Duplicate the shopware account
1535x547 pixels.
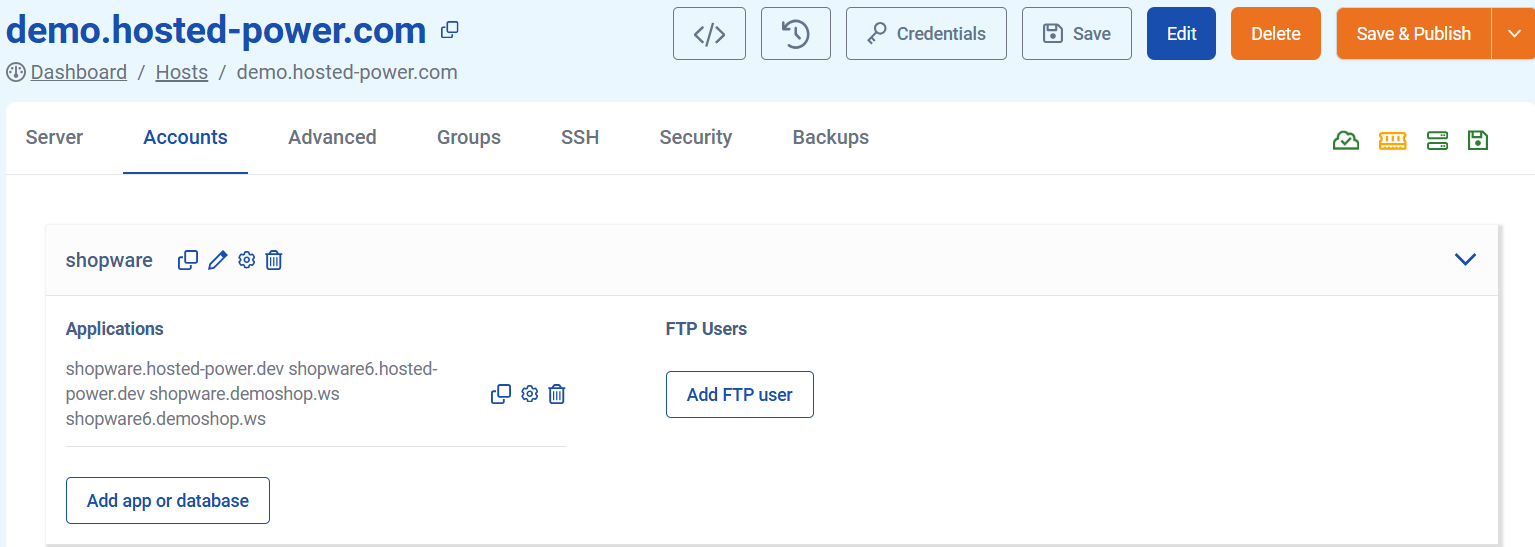tap(188, 260)
